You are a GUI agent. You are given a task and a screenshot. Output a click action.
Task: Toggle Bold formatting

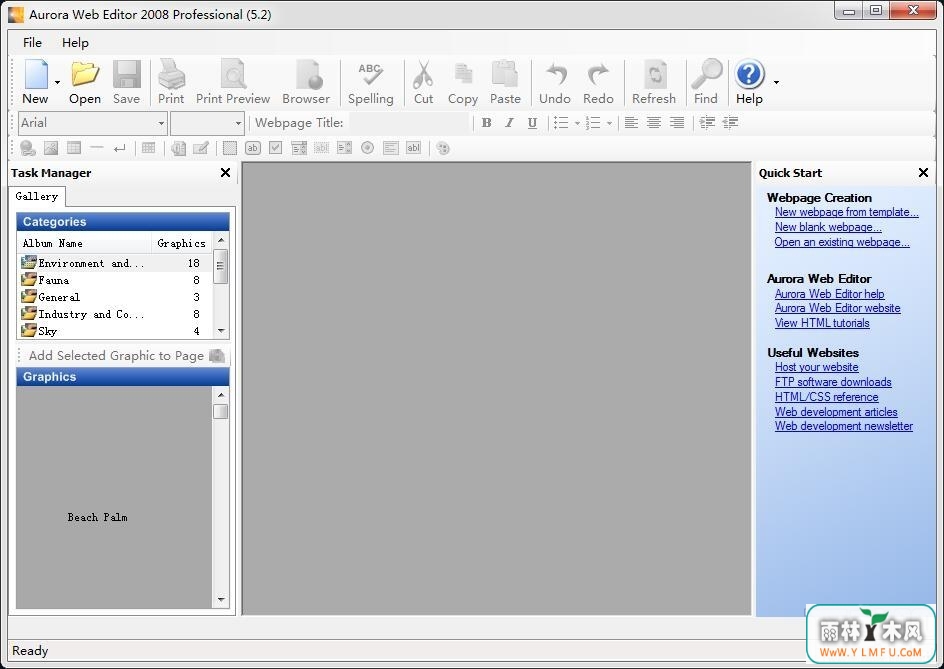[x=486, y=123]
